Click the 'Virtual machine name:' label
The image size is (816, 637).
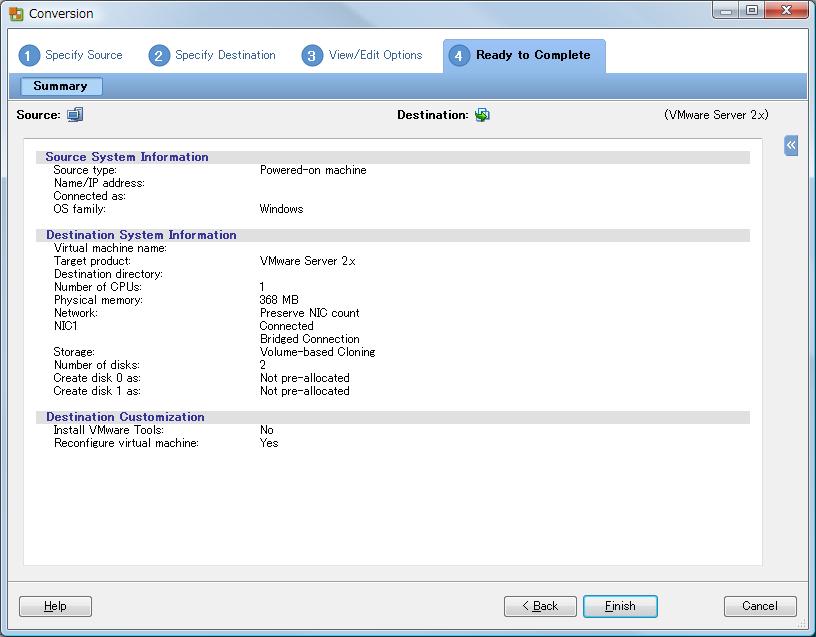[x=110, y=248]
